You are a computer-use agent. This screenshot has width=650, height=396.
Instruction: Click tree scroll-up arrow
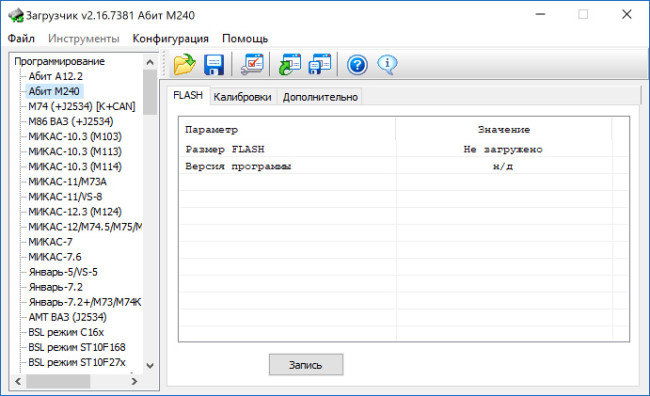[150, 62]
